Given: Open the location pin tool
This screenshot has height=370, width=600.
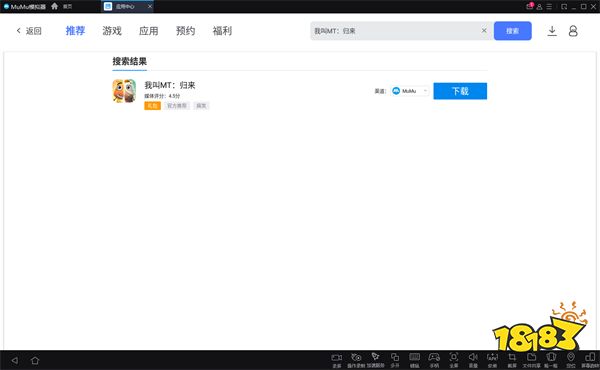Looking at the screenshot, I should click(x=571, y=360).
